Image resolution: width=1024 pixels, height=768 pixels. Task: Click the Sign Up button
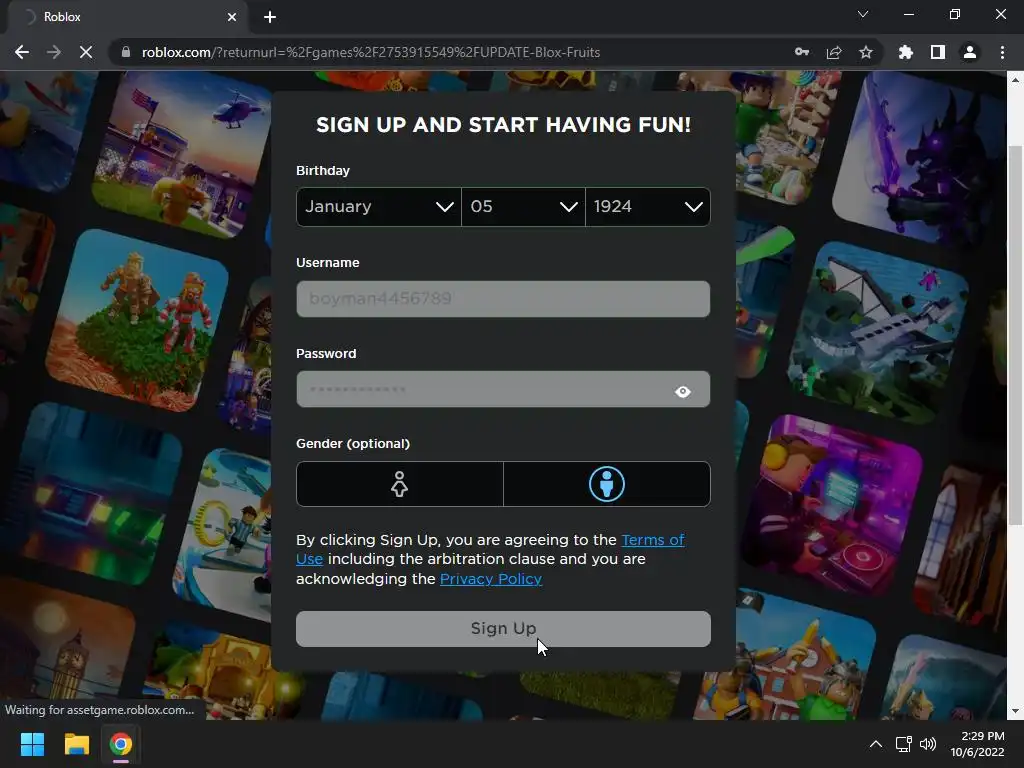pyautogui.click(x=503, y=629)
